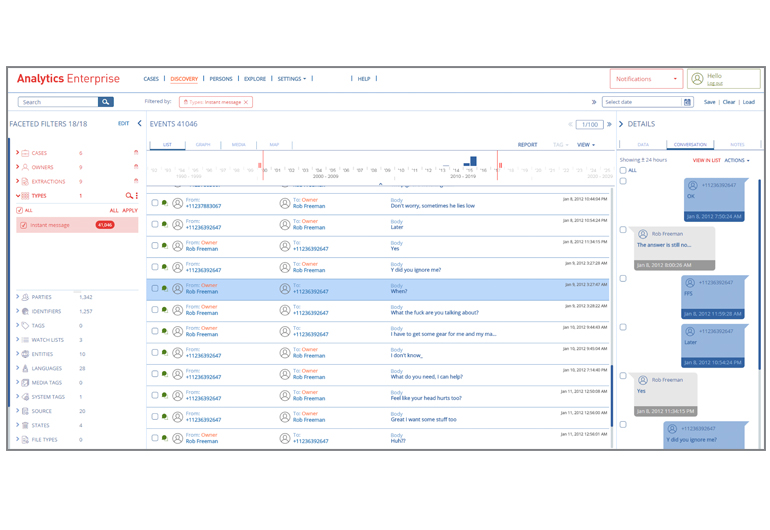Remove the Instant message filter chip
770x530 pixels.
[x=246, y=102]
